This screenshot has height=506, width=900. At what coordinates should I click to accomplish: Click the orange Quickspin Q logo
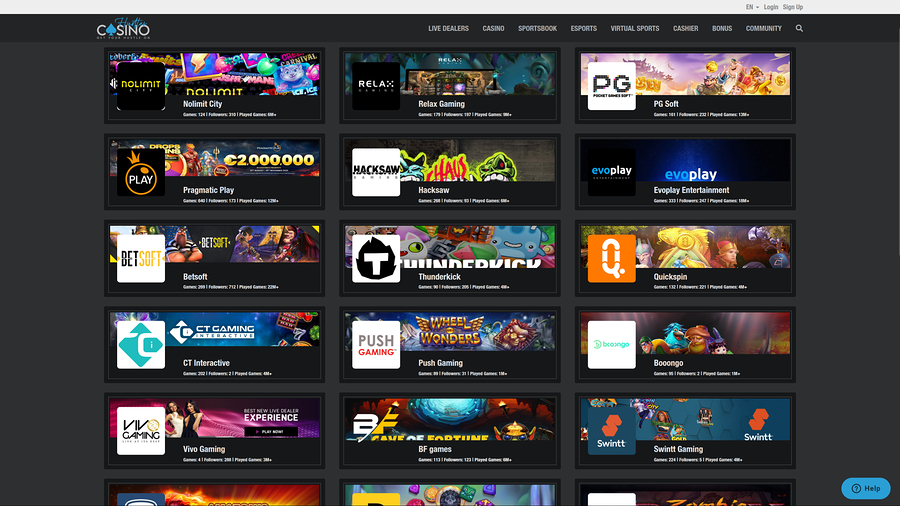tap(612, 259)
